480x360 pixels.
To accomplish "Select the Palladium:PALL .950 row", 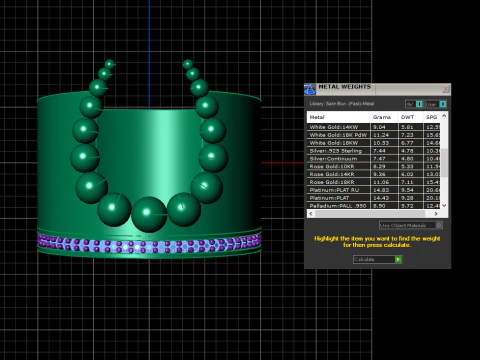I will point(374,206).
